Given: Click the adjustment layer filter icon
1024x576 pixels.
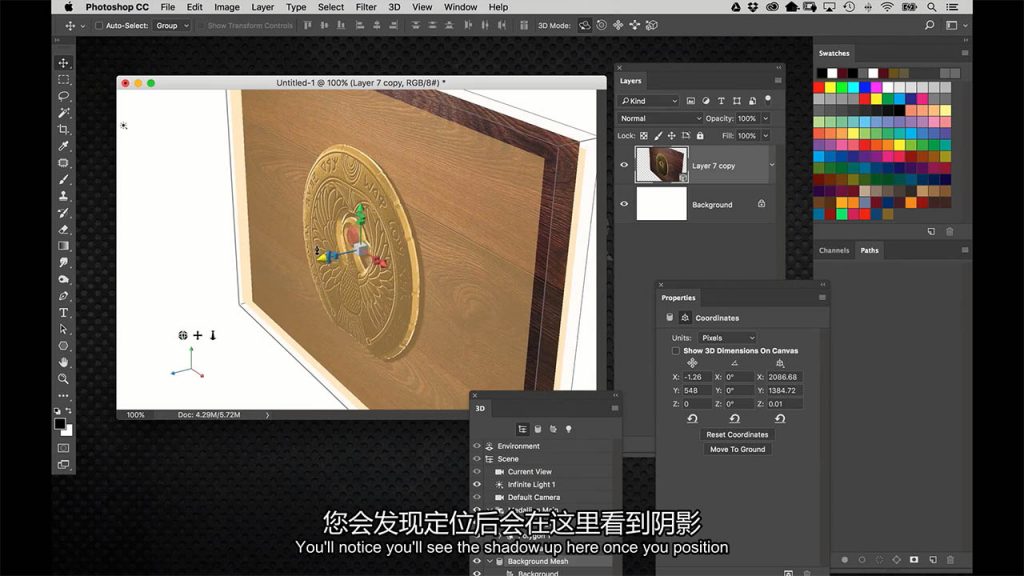Looking at the screenshot, I should [705, 101].
